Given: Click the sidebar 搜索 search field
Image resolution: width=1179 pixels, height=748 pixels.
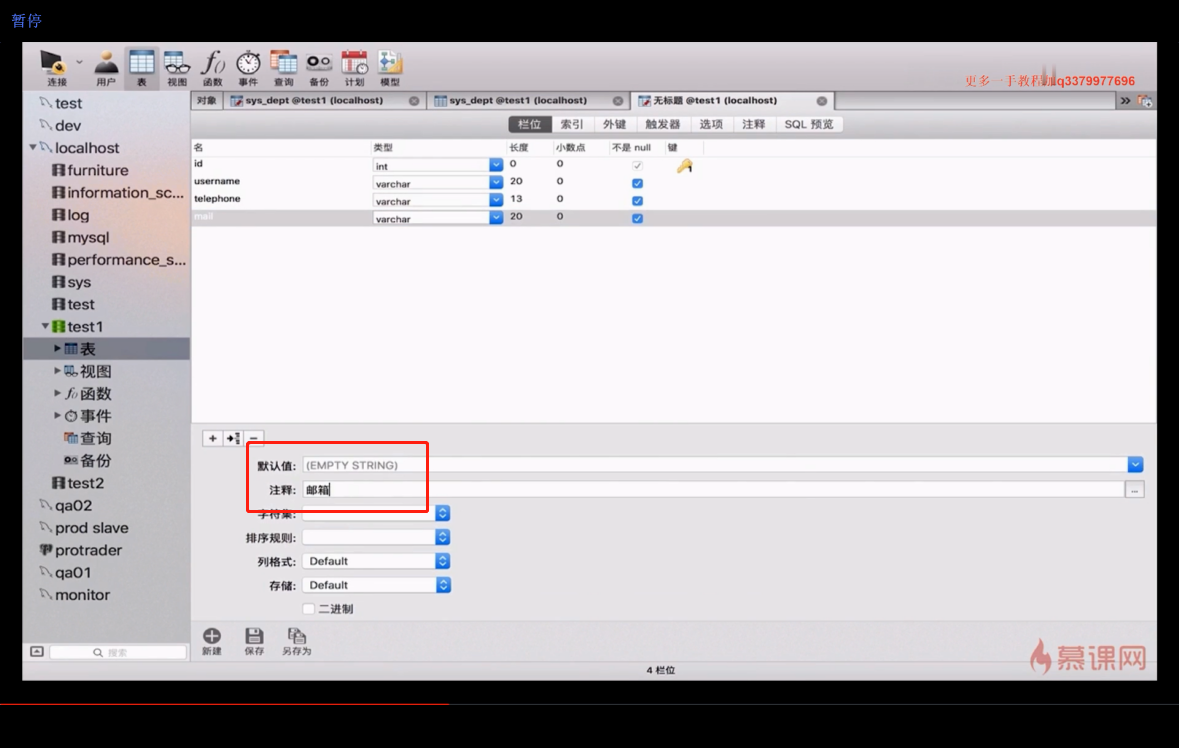Looking at the screenshot, I should 118,653.
